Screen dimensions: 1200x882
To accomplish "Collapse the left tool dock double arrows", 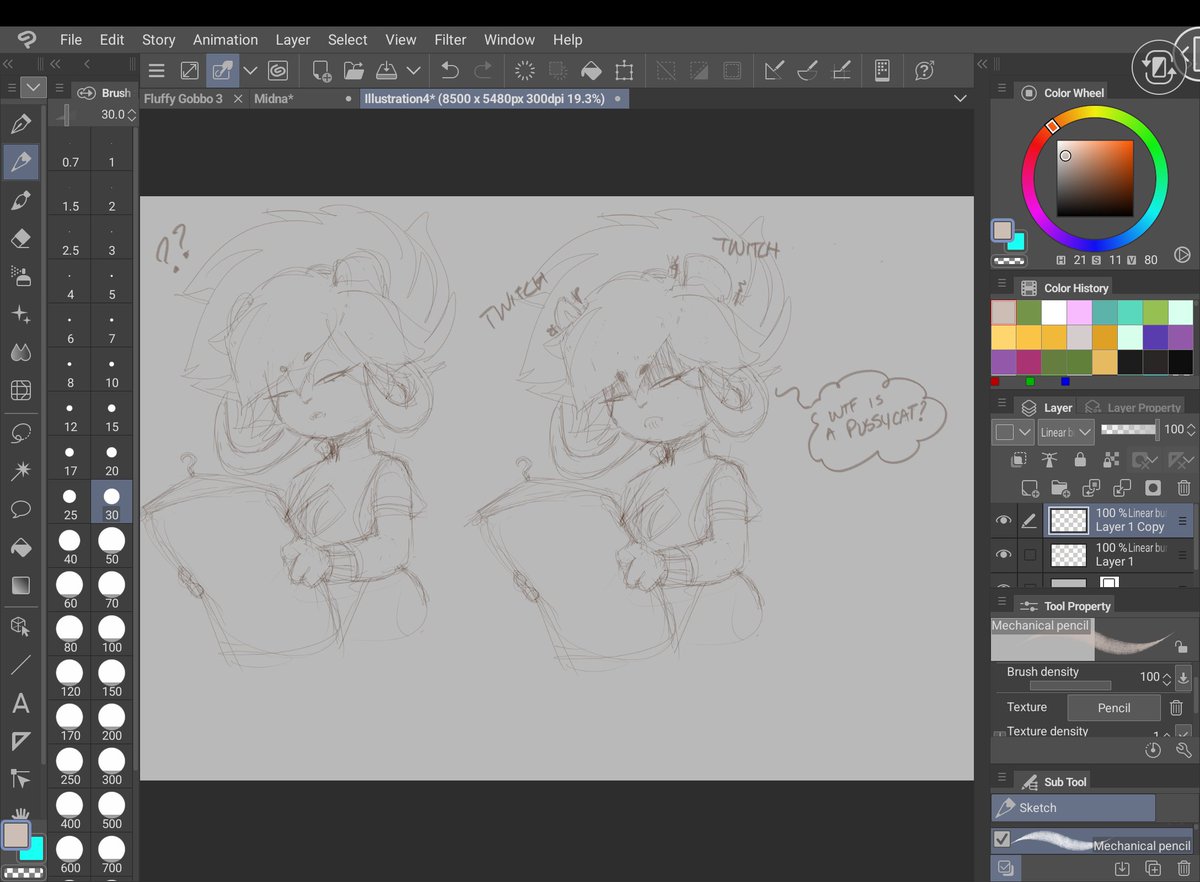I will pyautogui.click(x=8, y=64).
